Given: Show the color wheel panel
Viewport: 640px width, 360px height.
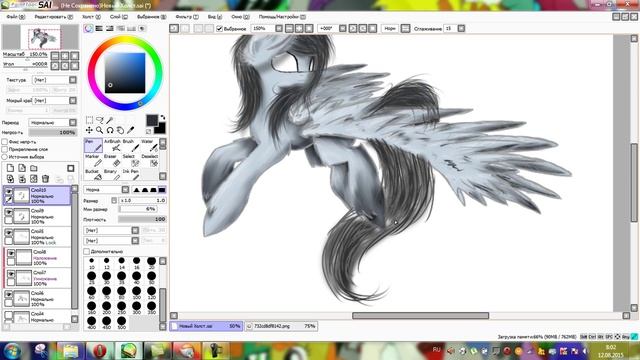Looking at the screenshot, I should 89,29.
